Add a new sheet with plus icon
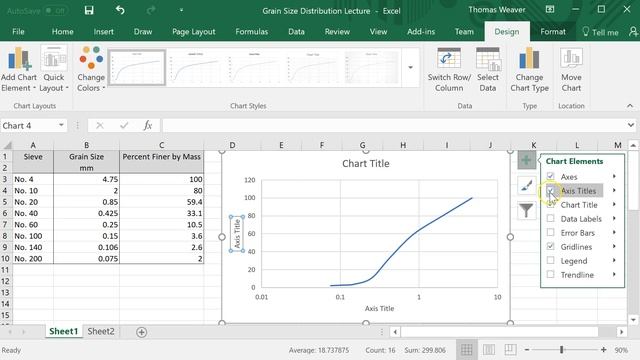Viewport: 640px width, 360px height. click(x=142, y=332)
